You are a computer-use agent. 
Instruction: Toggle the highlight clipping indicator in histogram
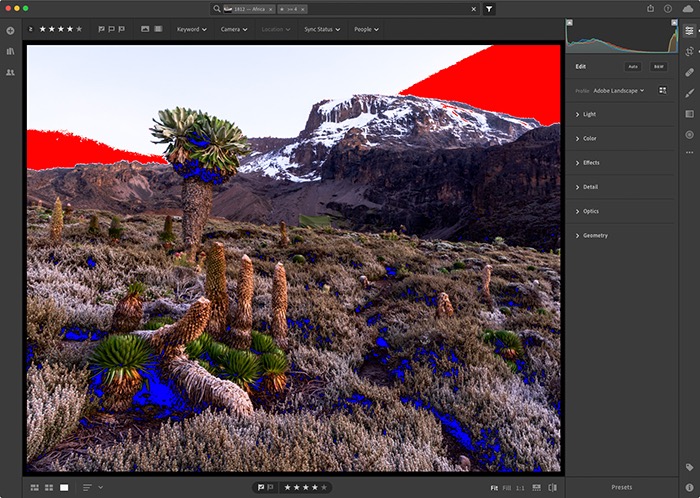[673, 23]
